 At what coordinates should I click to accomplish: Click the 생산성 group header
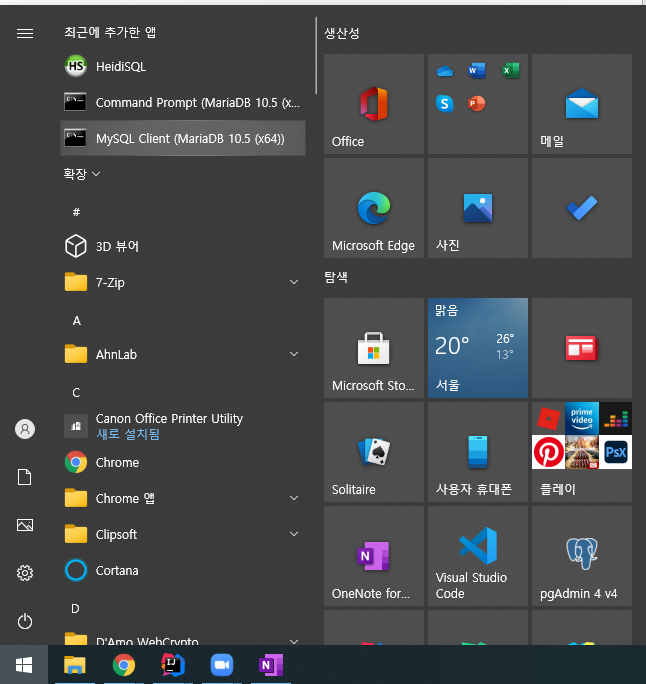tap(342, 33)
